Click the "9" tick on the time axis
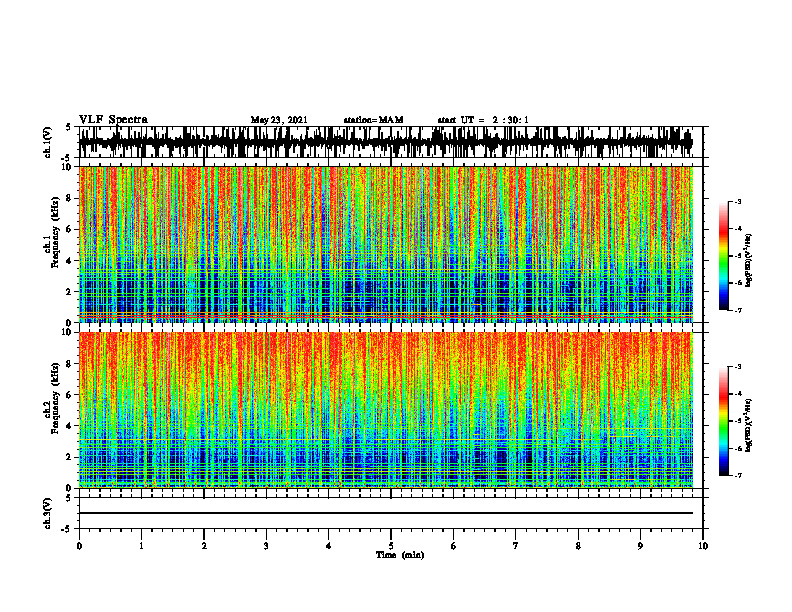 click(640, 546)
